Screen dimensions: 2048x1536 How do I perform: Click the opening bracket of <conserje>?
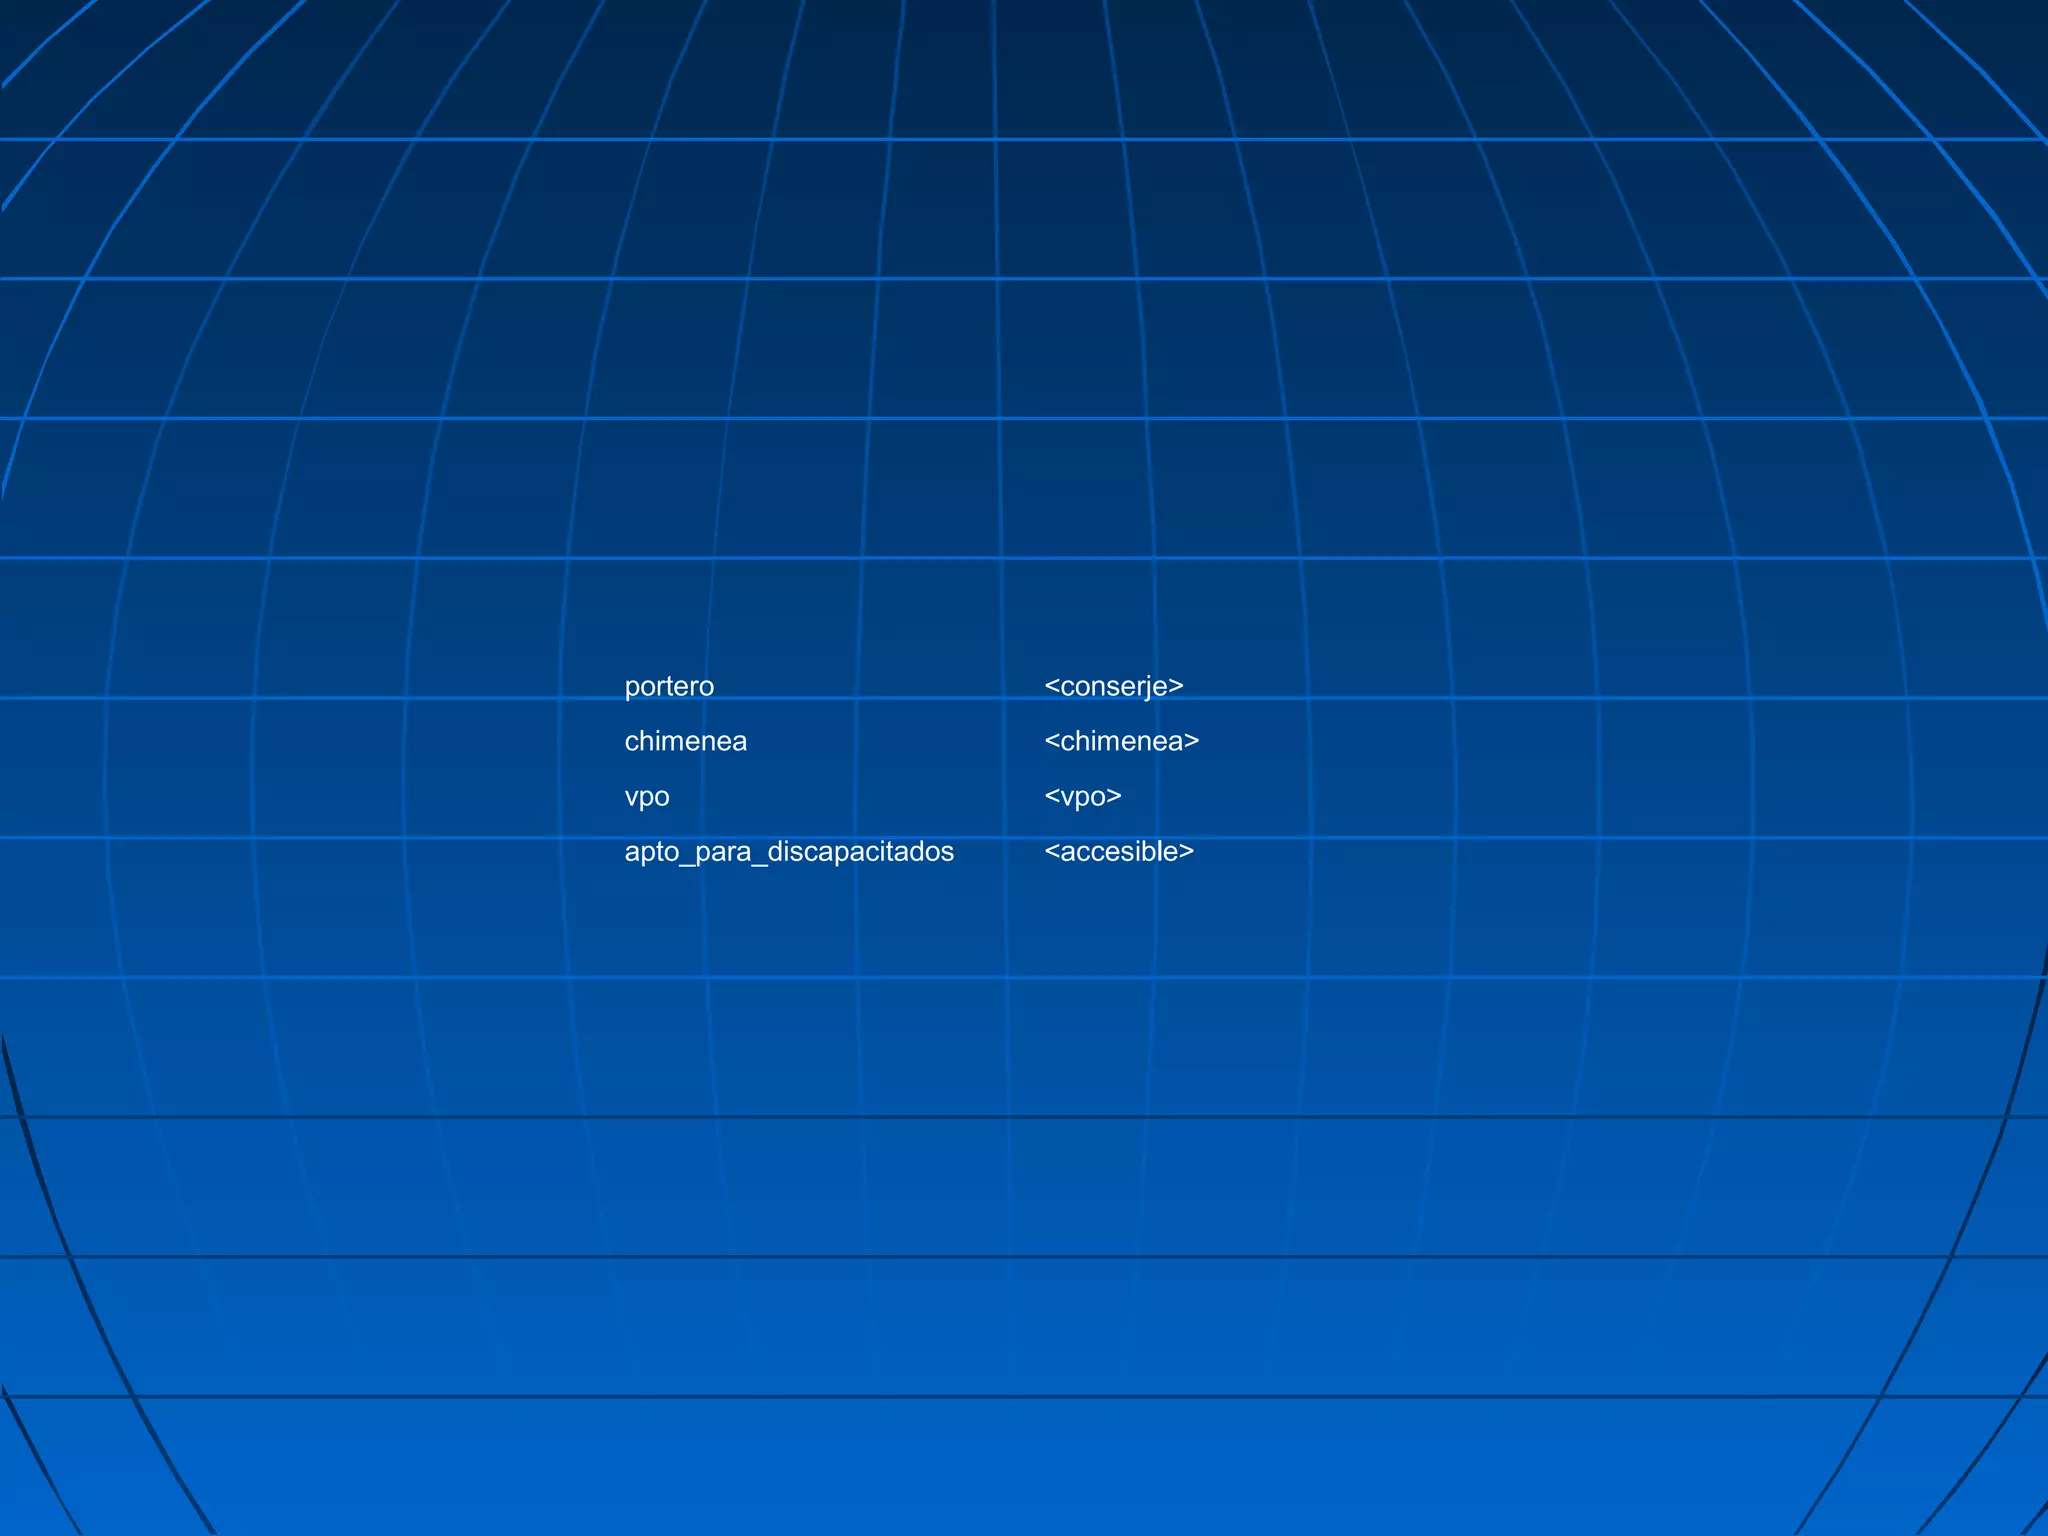(1051, 687)
